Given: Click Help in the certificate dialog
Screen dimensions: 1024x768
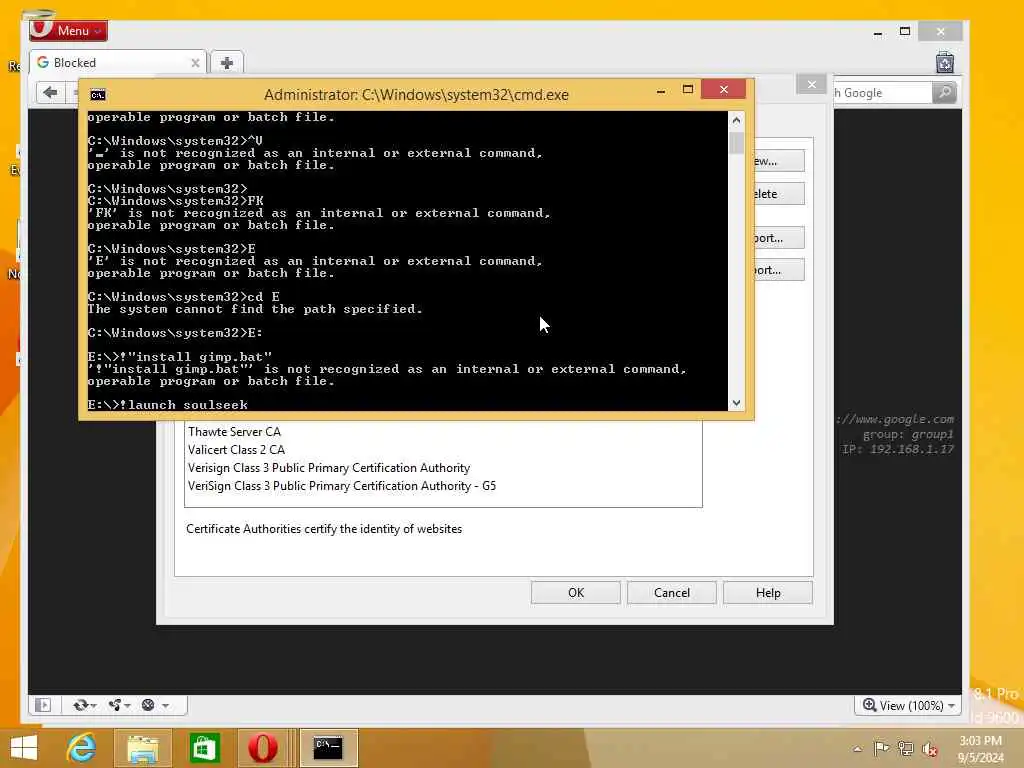Looking at the screenshot, I should click(767, 593).
